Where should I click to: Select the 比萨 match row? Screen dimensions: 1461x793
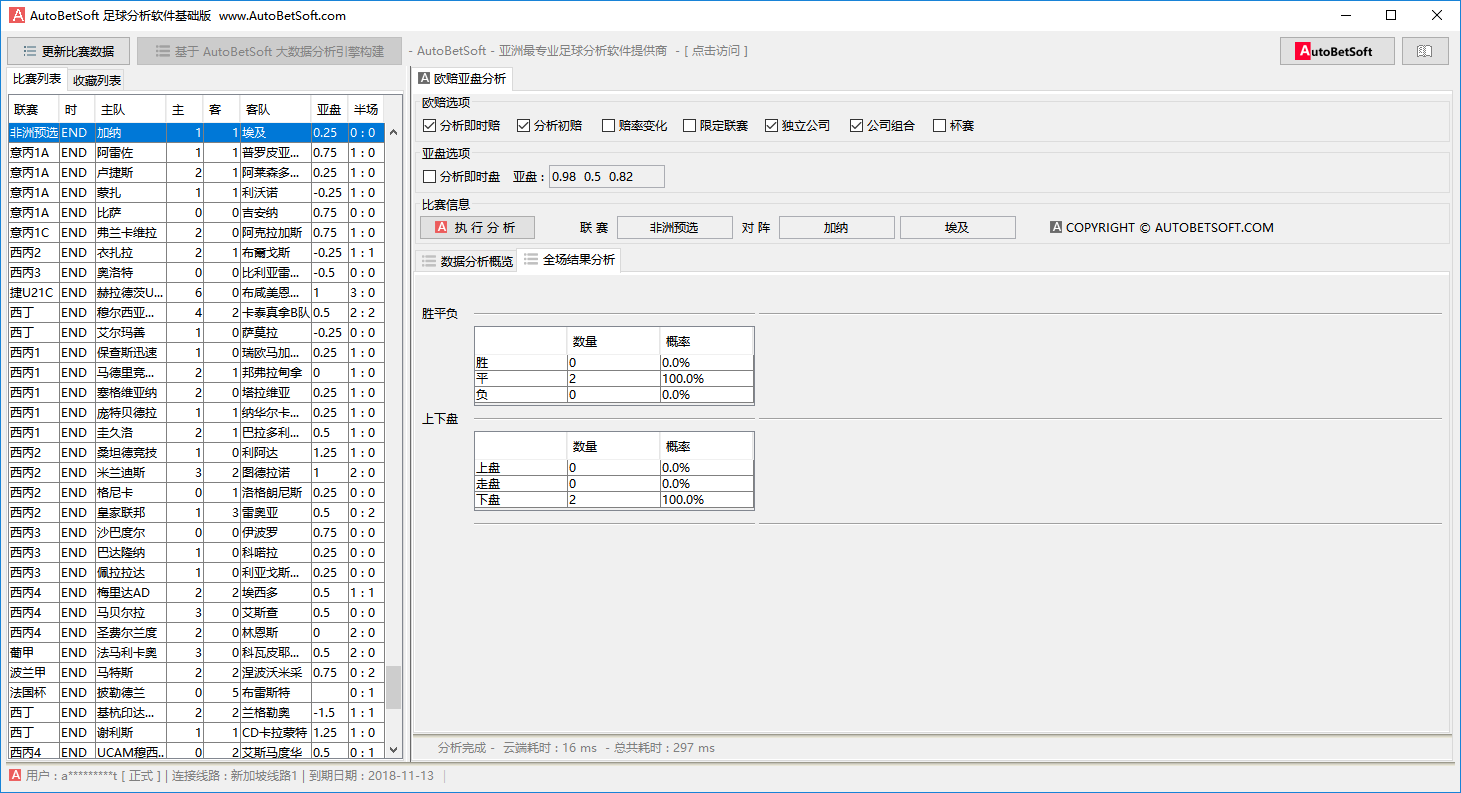[x=196, y=213]
